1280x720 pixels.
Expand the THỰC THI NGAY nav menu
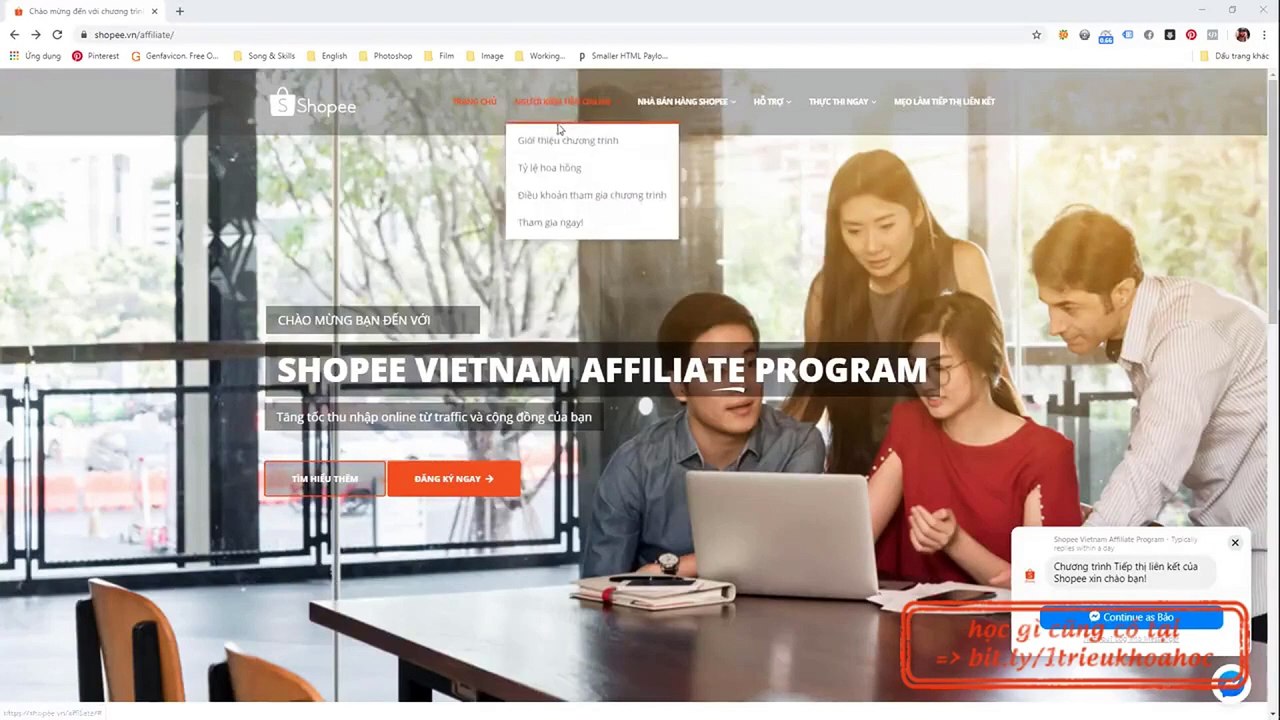coord(842,102)
